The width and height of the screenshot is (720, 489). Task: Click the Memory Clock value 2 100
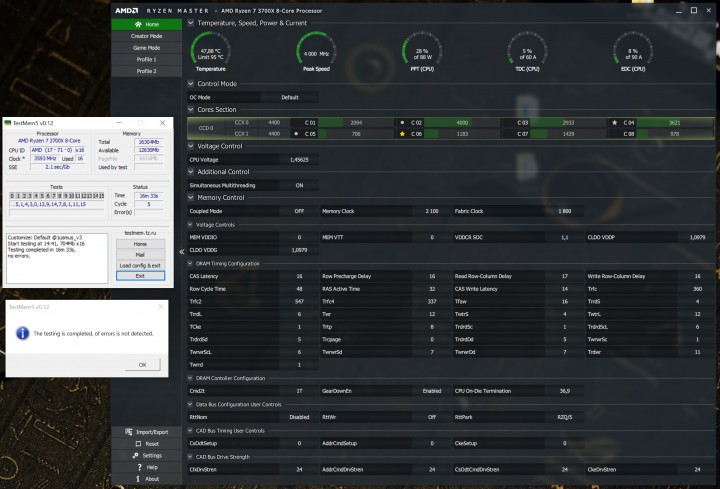click(x=432, y=211)
